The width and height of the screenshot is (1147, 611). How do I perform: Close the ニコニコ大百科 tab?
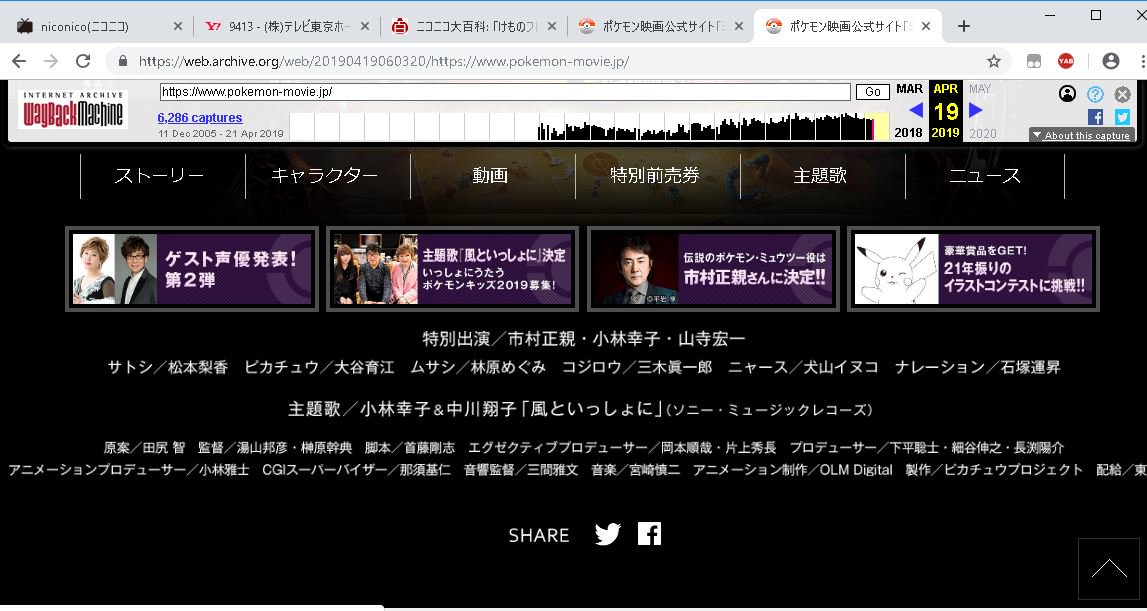[552, 26]
